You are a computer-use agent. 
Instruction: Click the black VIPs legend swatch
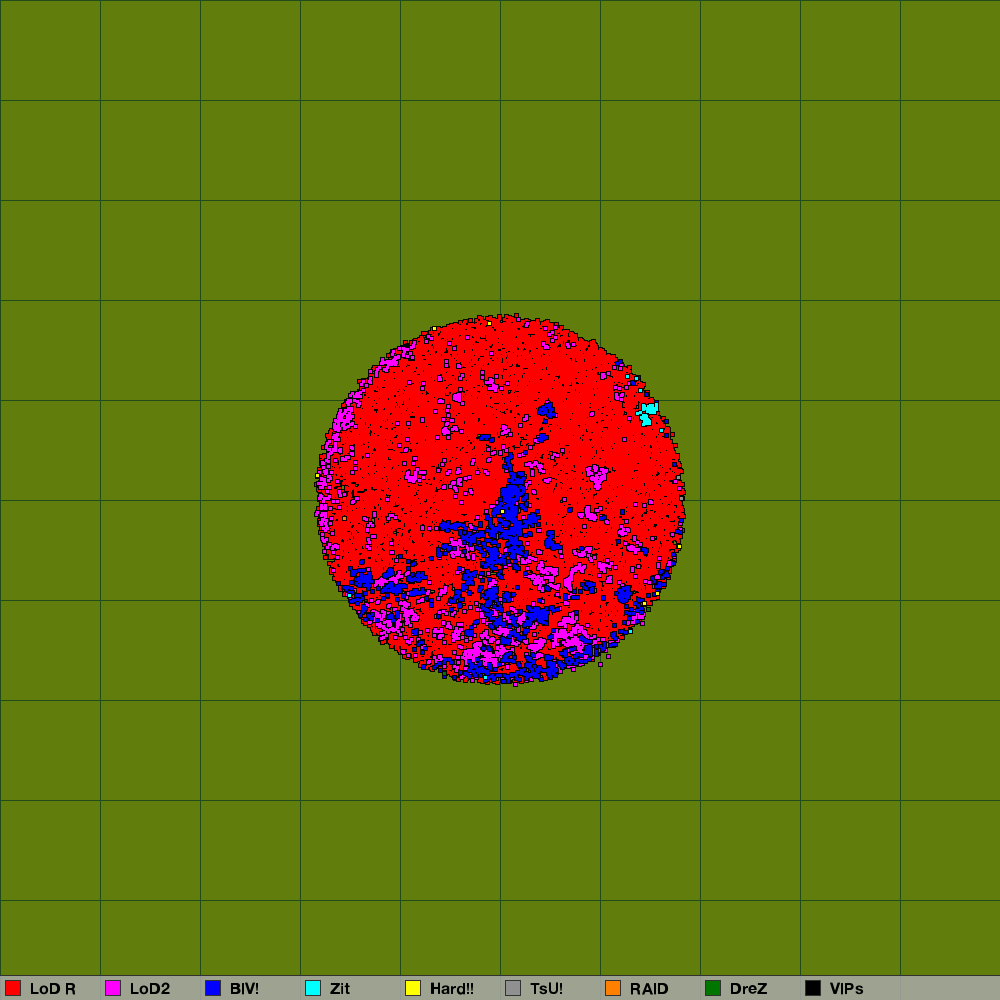[x=813, y=988]
